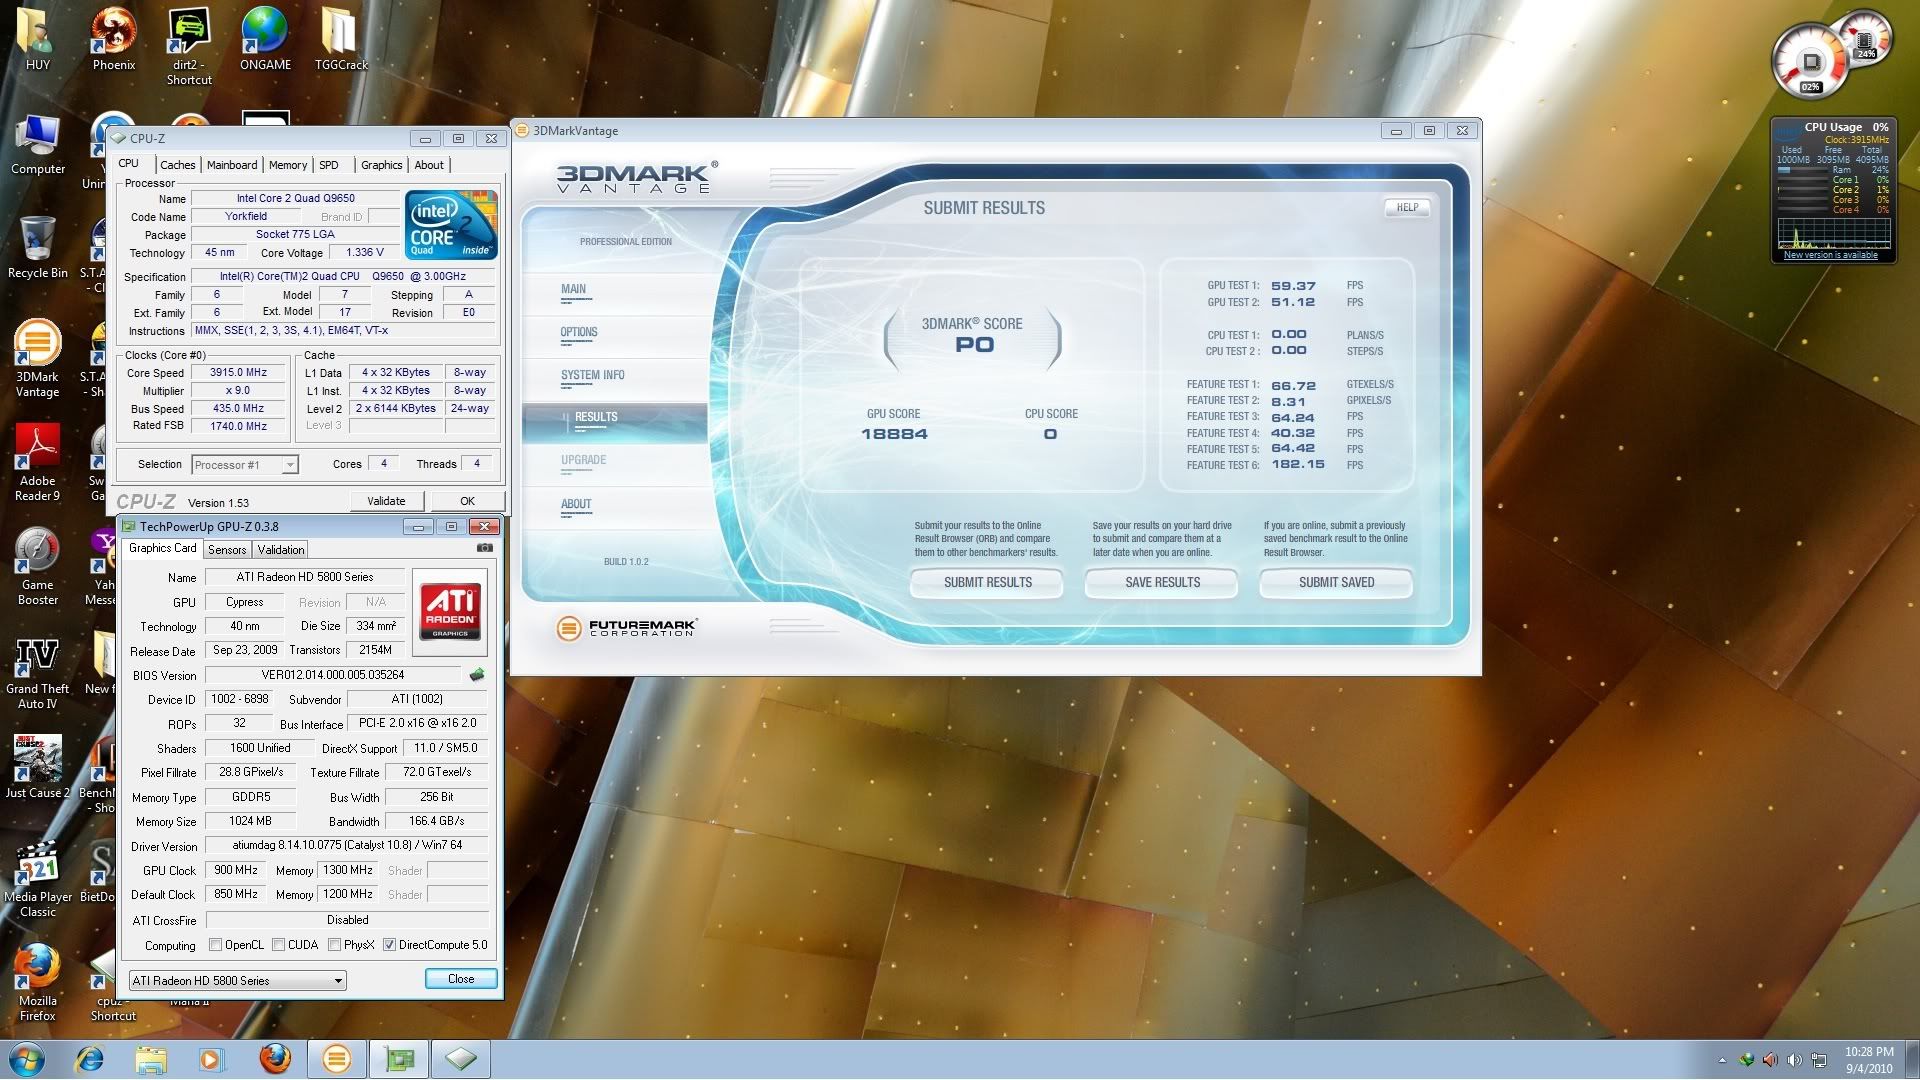The image size is (1920, 1080).
Task: Open the Recycle Bin icon
Action: click(38, 248)
